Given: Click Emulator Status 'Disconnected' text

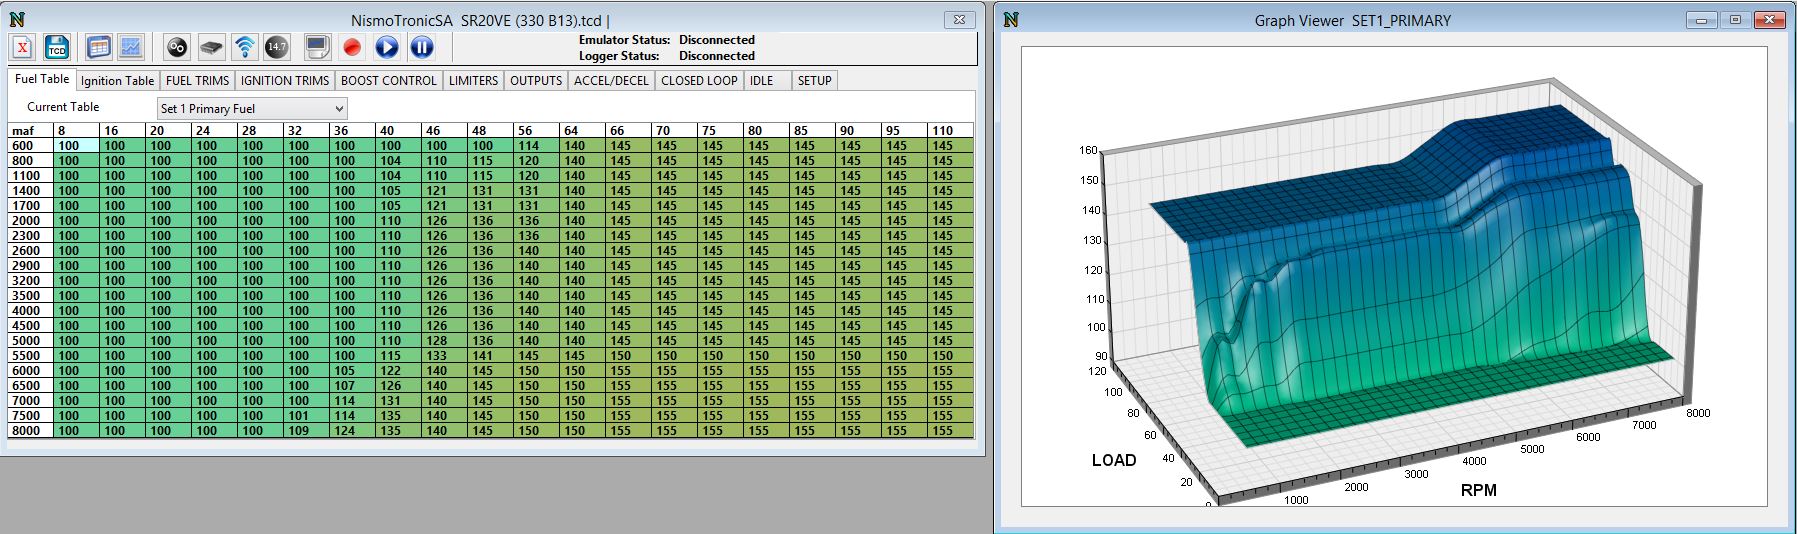Looking at the screenshot, I should (x=716, y=40).
